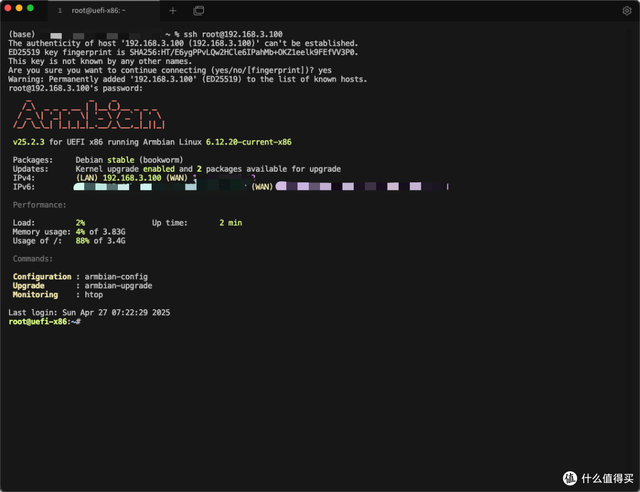Screen dimensions: 640x492
Task: Click the 'Kernel upgrade enabled' updates line
Action: tap(208, 169)
